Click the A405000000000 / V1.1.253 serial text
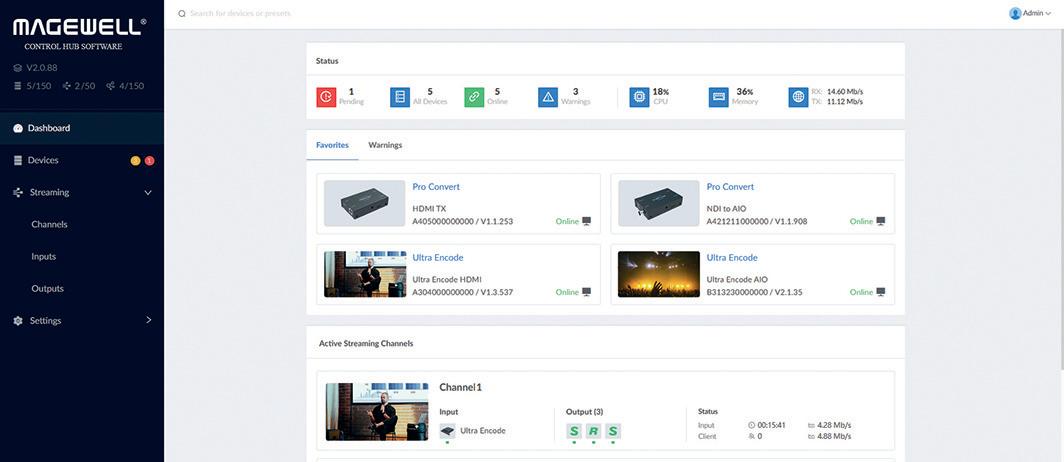The height and width of the screenshot is (462, 1064). click(x=463, y=221)
